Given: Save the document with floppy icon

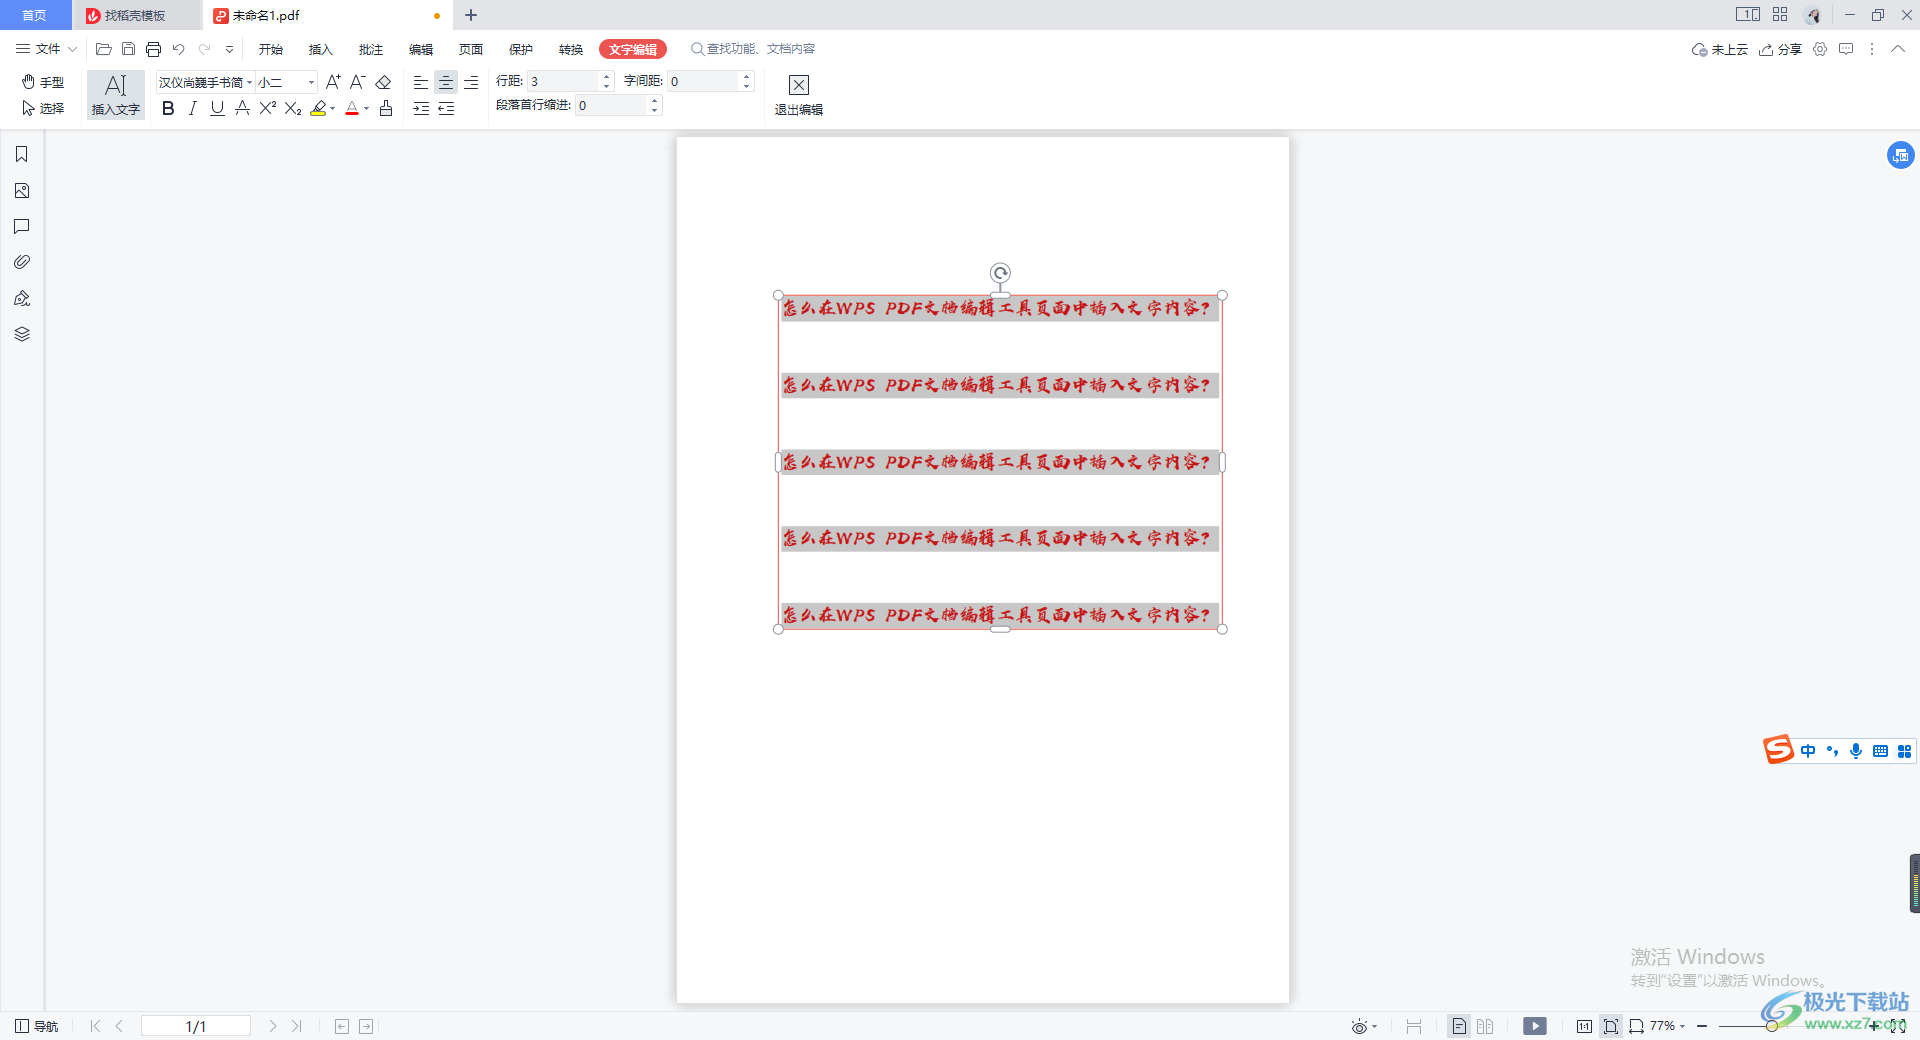Looking at the screenshot, I should tap(128, 49).
